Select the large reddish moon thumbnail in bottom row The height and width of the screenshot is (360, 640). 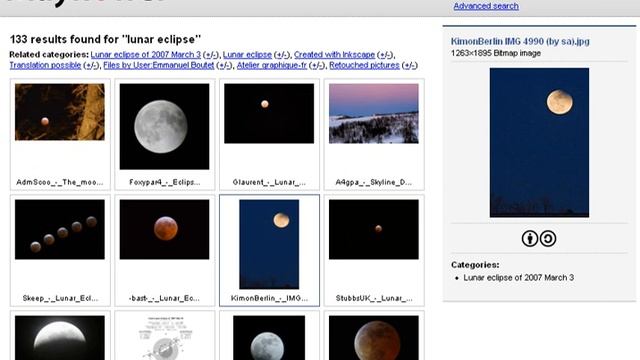tap(374, 338)
